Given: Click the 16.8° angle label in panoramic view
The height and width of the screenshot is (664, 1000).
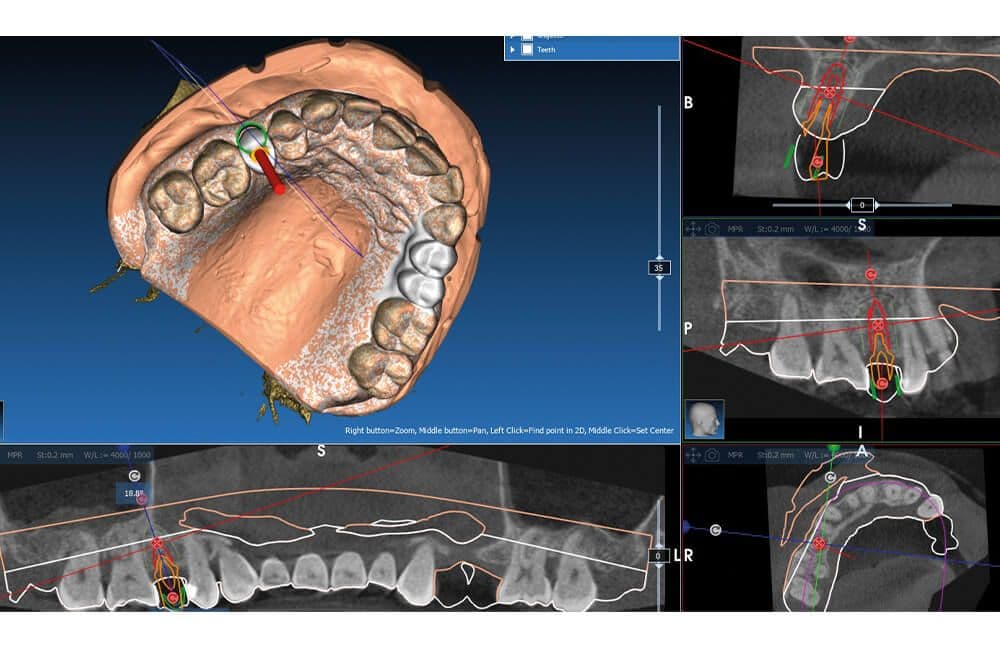Looking at the screenshot, I should pos(133,493).
